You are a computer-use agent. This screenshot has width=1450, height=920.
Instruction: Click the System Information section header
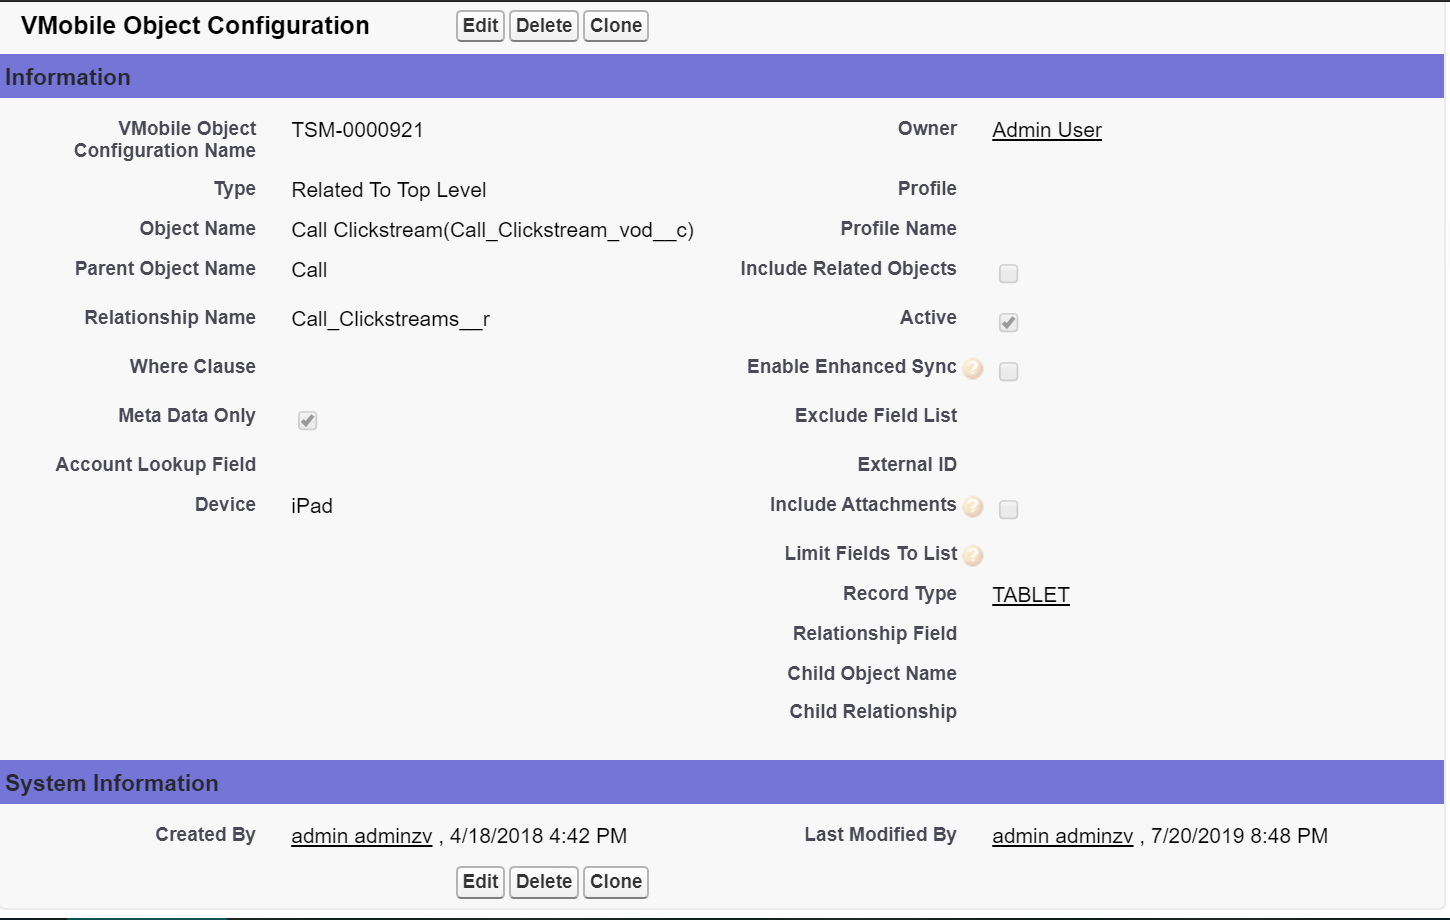(111, 783)
